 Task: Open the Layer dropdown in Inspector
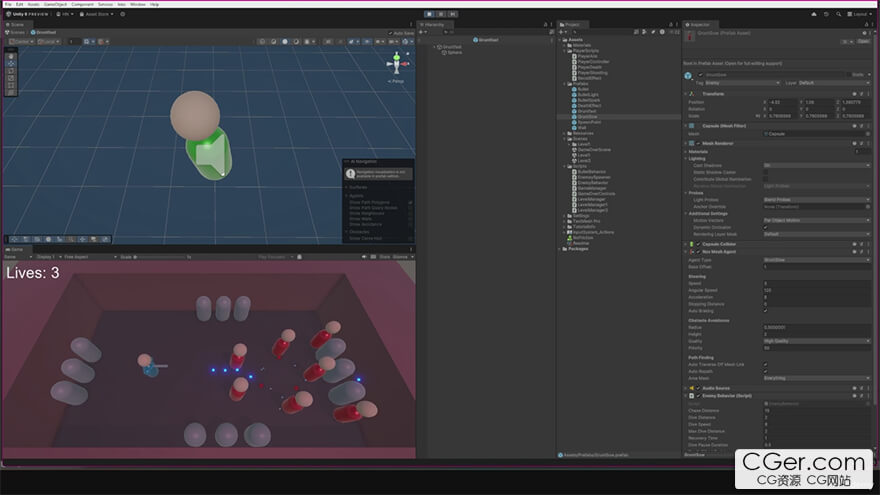834,83
